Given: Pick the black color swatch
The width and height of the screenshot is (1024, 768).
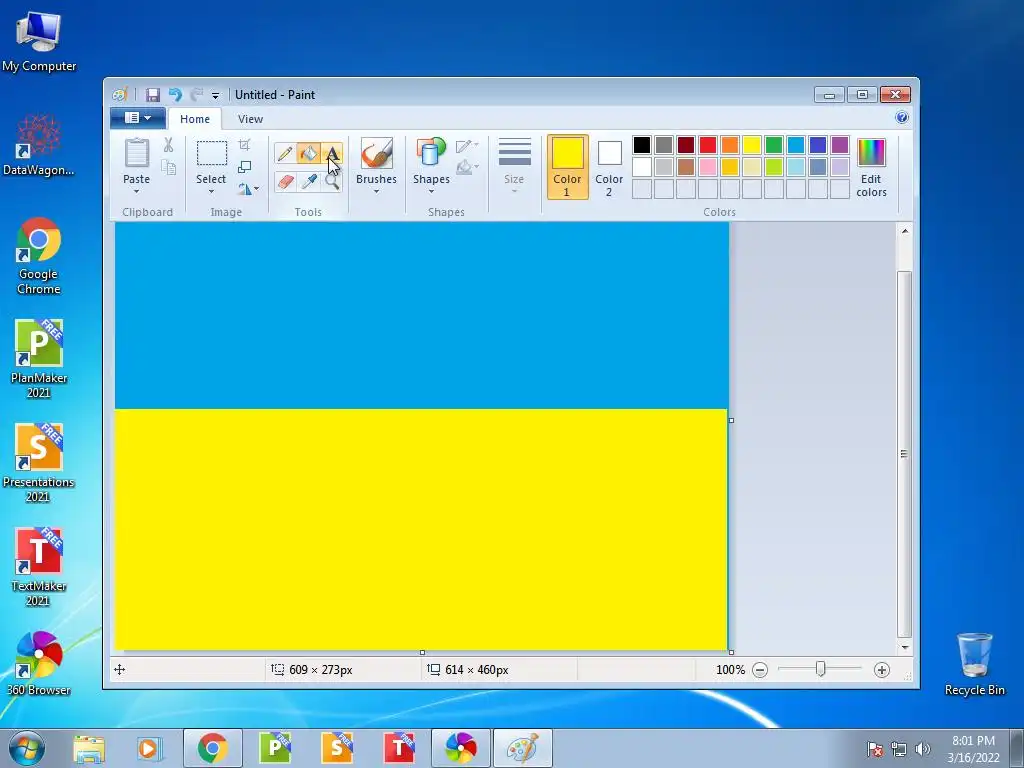Looking at the screenshot, I should (x=641, y=144).
